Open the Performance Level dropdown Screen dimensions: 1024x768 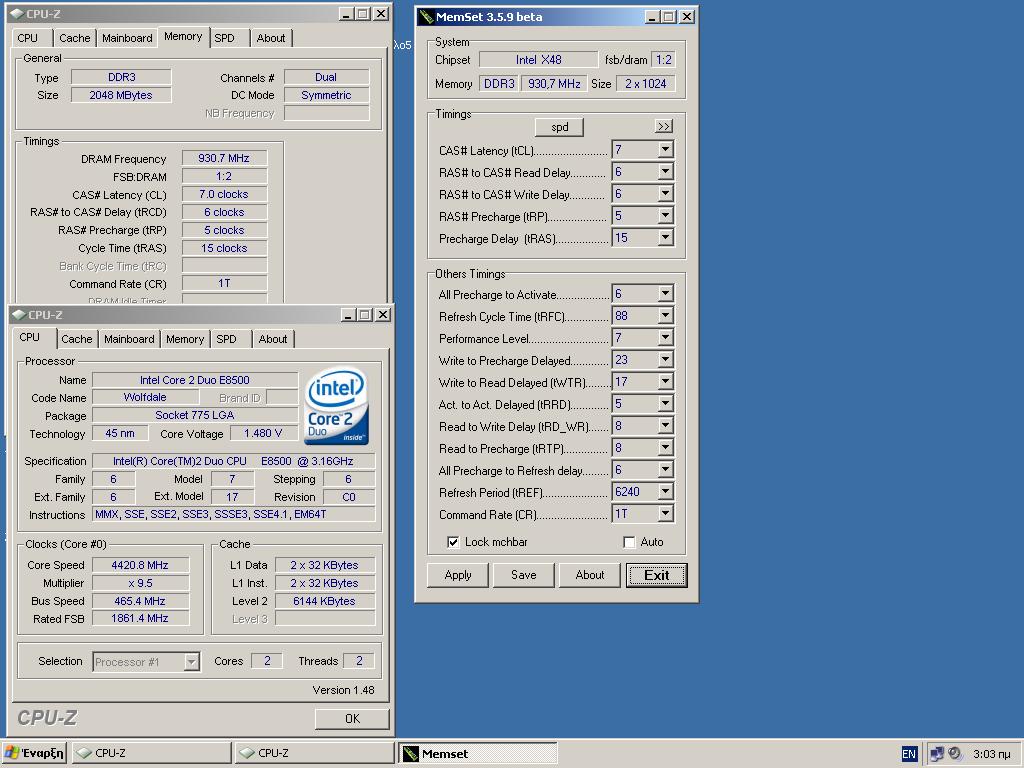click(x=665, y=338)
